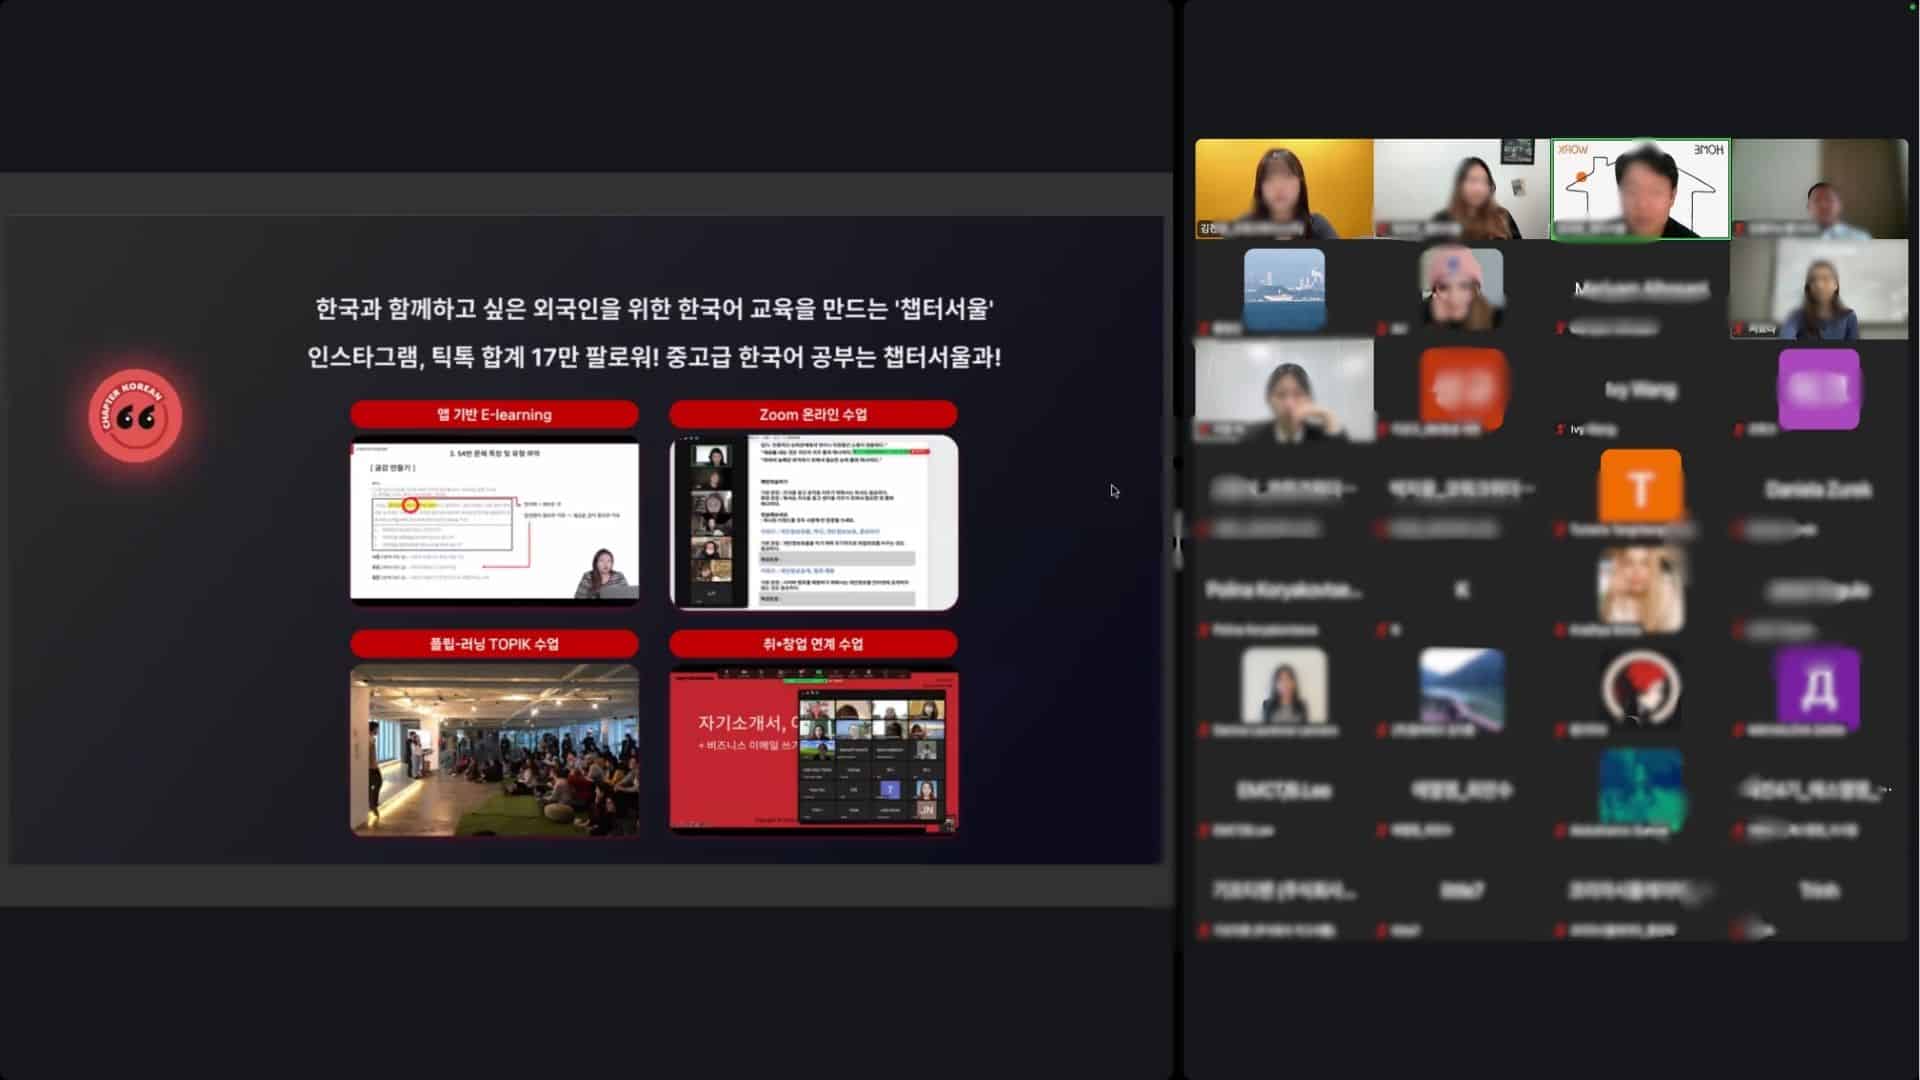Click the muted mic icon beside Ivy Wang label

click(1561, 429)
